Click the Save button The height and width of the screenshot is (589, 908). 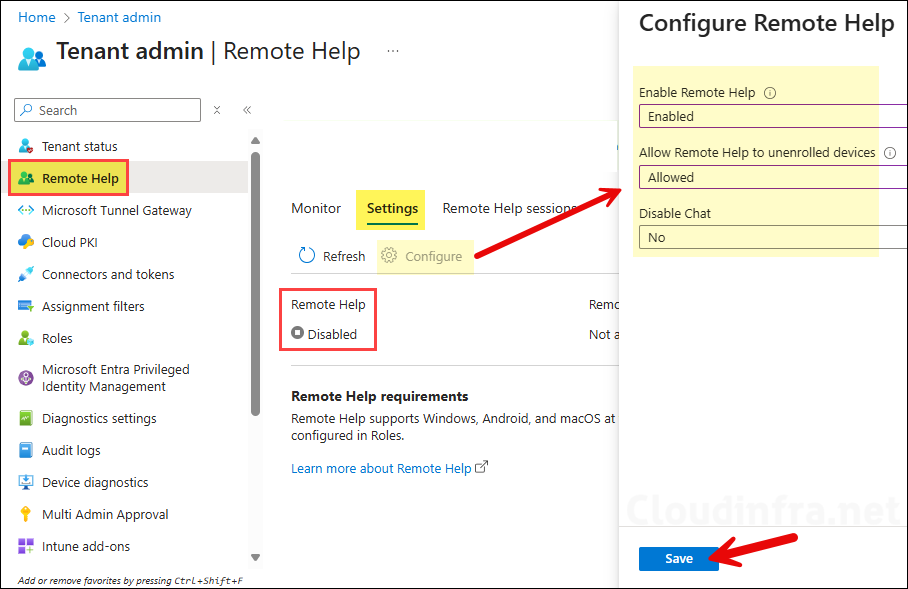pos(678,558)
